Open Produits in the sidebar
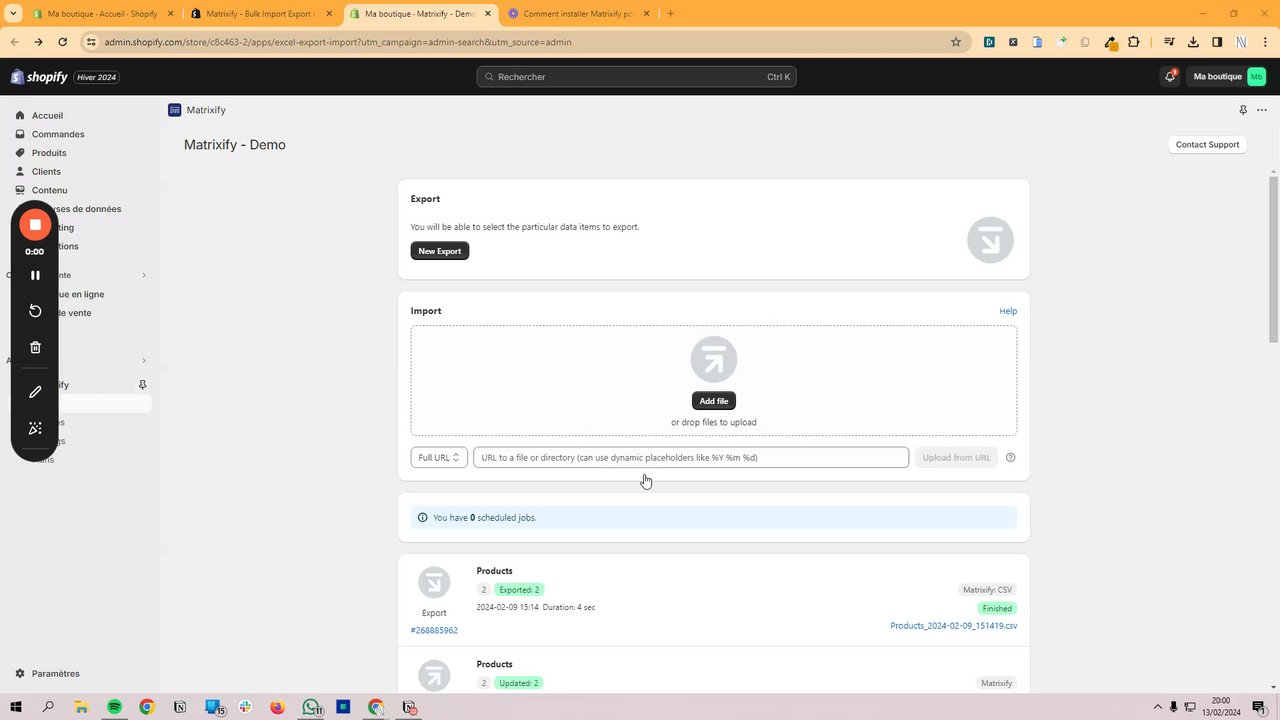This screenshot has height=720, width=1280. point(49,153)
